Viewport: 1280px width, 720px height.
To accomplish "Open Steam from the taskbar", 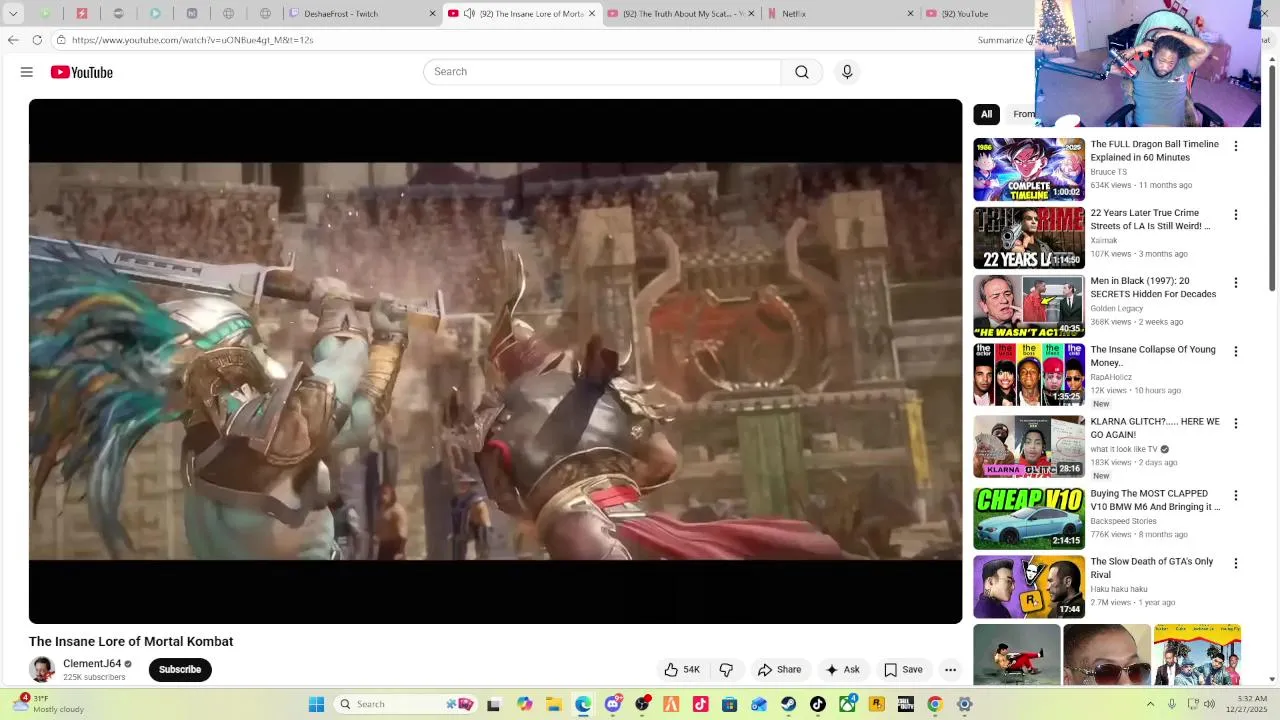I will coord(789,704).
